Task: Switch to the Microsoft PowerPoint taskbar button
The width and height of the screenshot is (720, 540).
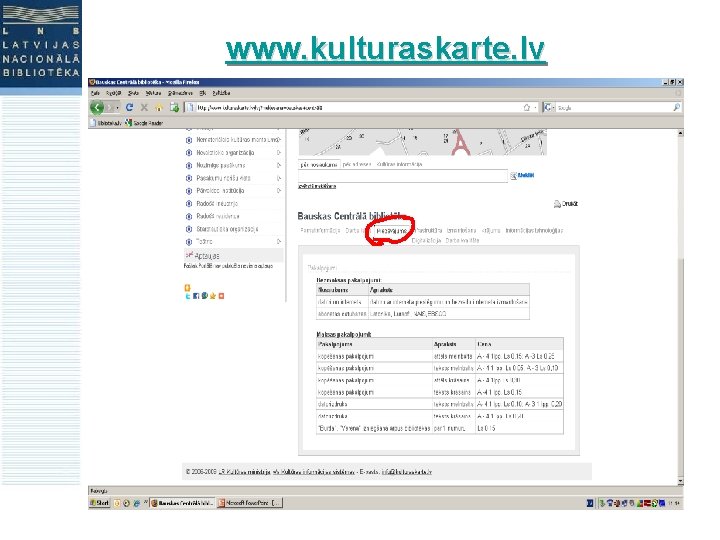Action: (x=249, y=503)
